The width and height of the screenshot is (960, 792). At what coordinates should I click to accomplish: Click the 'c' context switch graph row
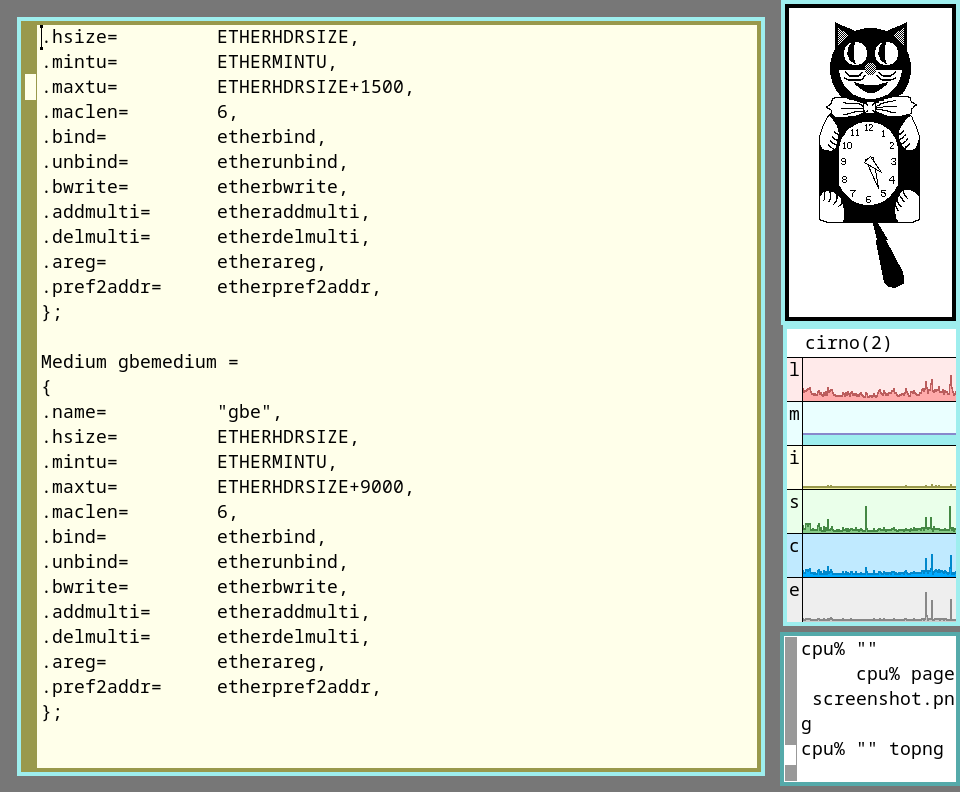878,555
